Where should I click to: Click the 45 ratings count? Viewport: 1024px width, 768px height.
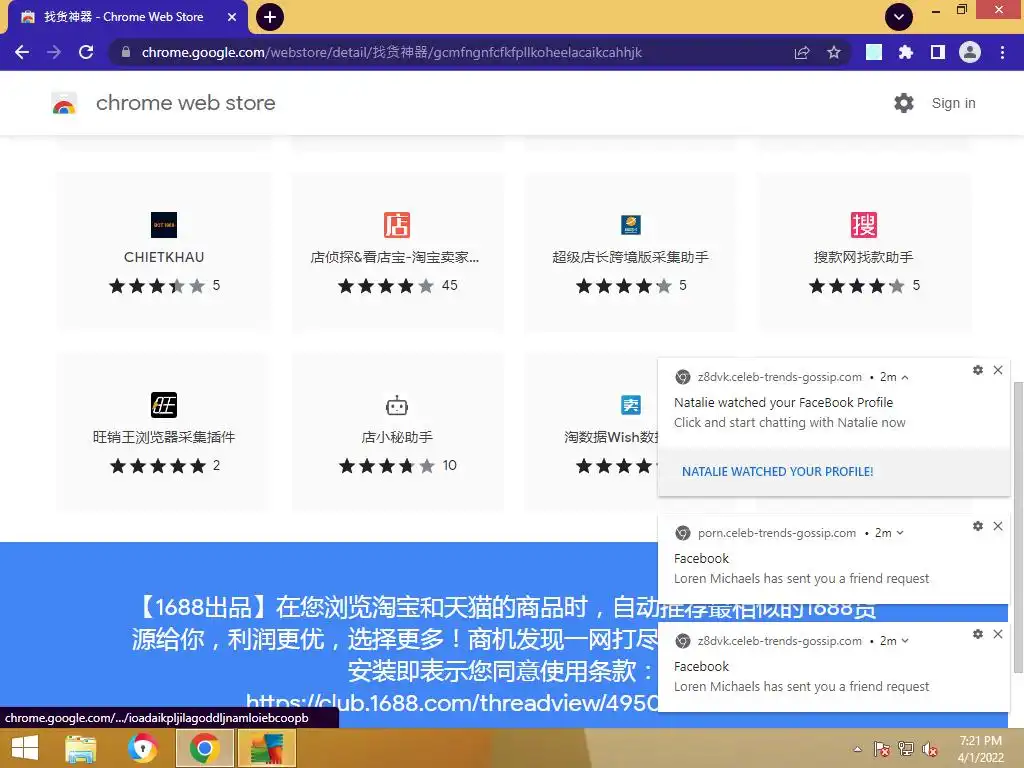(450, 285)
